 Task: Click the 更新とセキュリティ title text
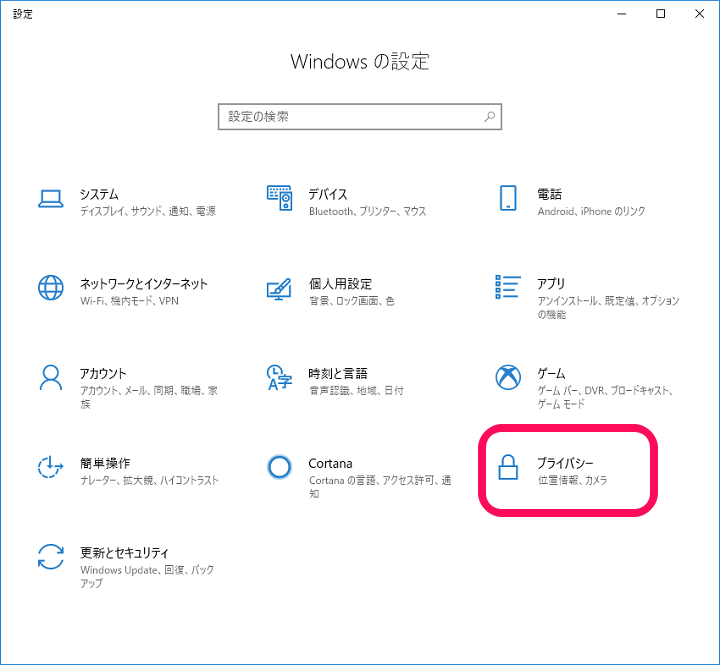(124, 552)
